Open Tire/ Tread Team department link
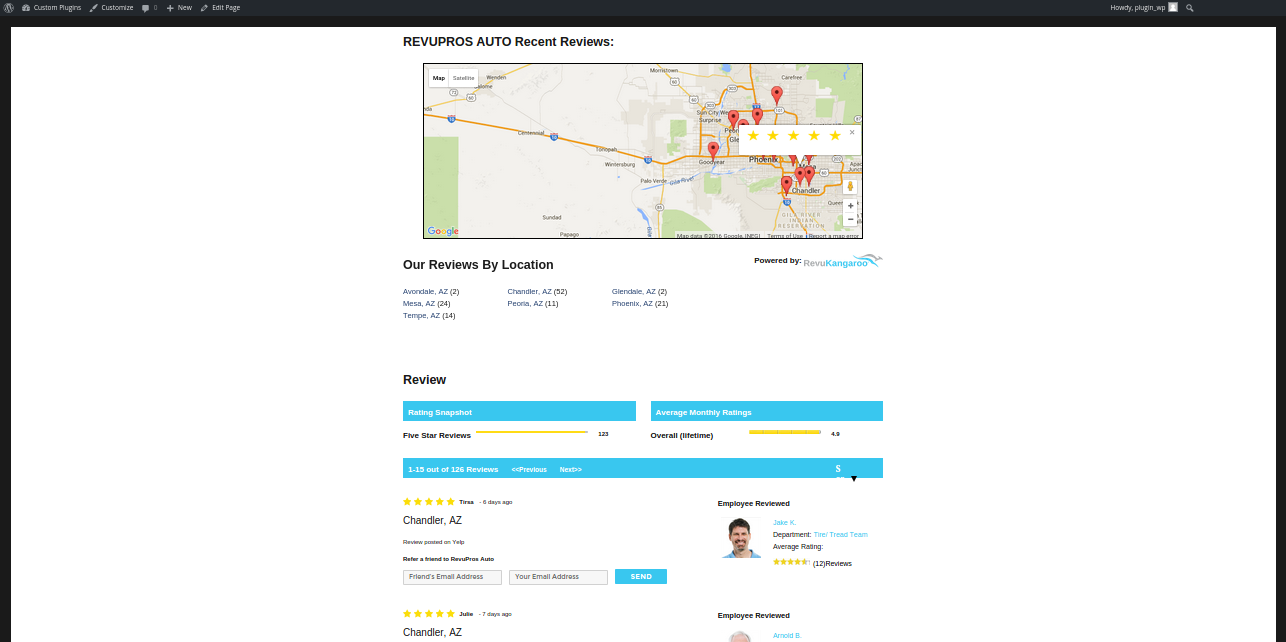The width and height of the screenshot is (1286, 642). pyautogui.click(x=841, y=535)
